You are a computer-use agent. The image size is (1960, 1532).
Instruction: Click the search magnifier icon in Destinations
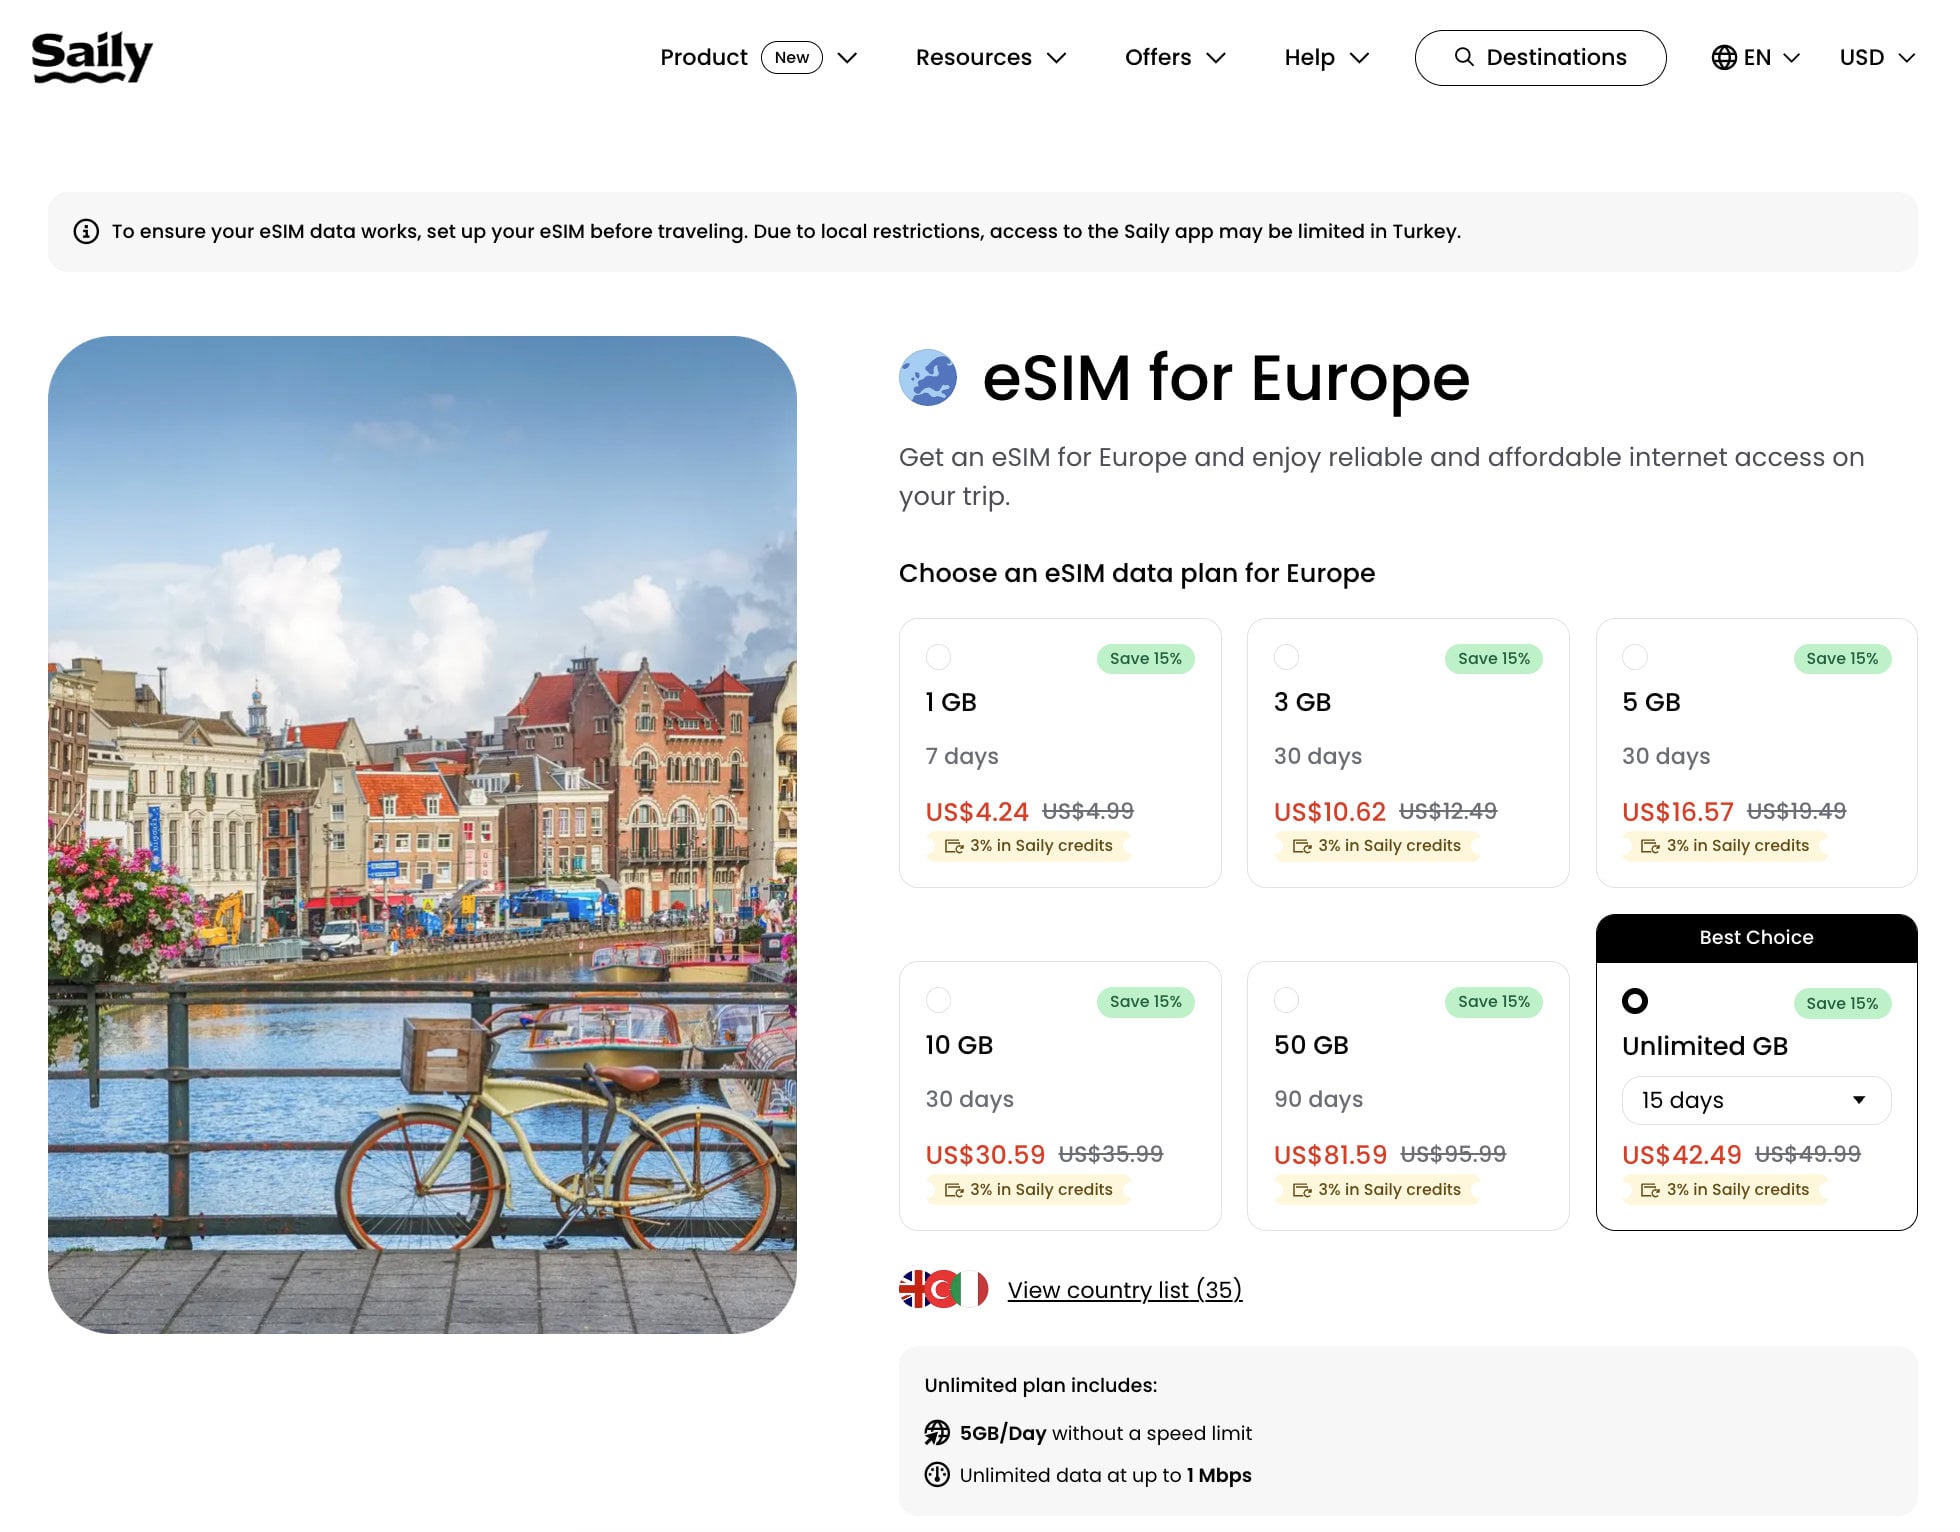pyautogui.click(x=1464, y=57)
